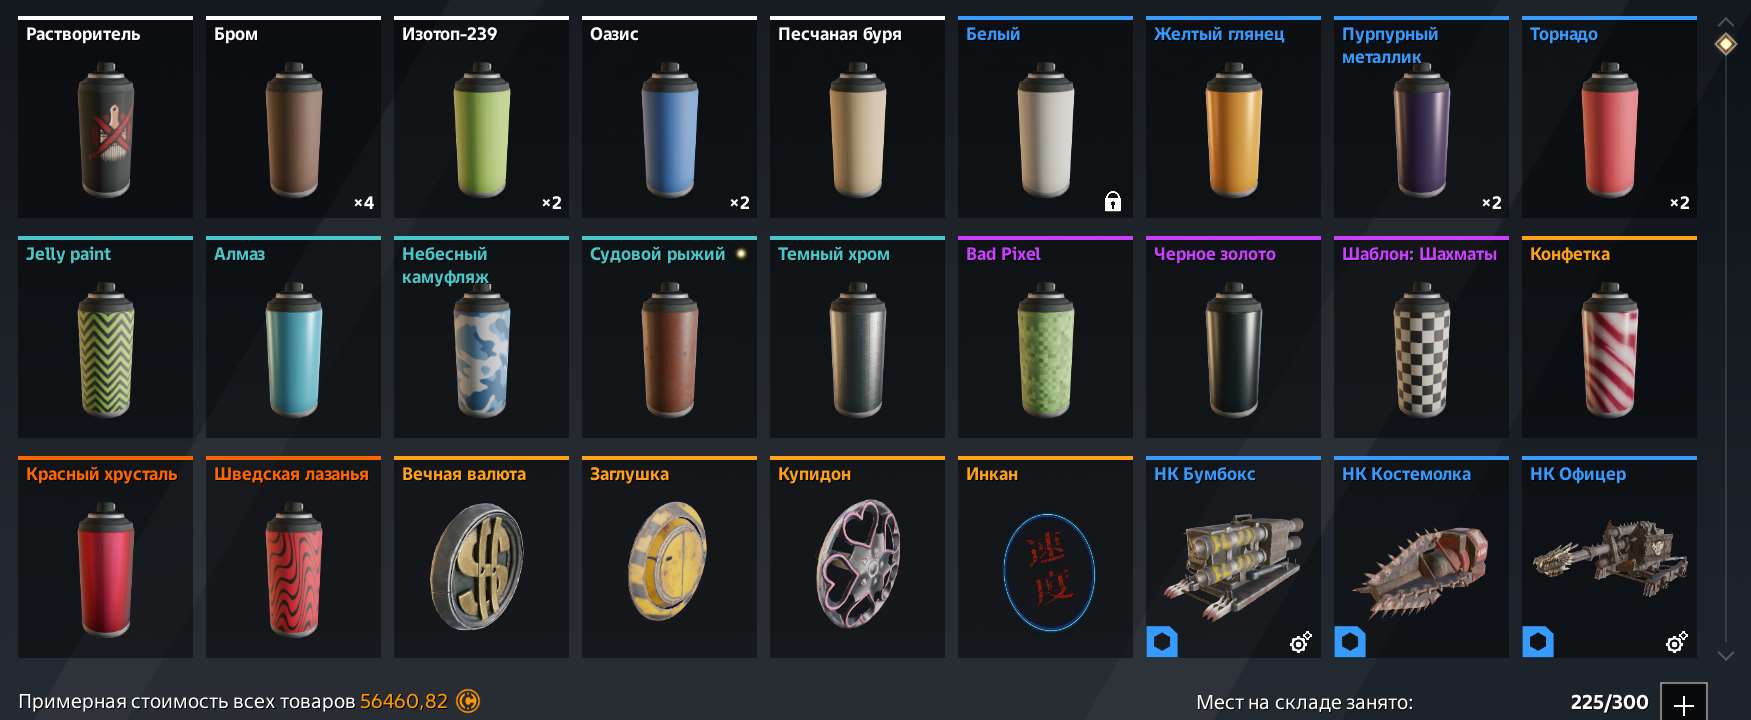Click the plus button to expand storage
This screenshot has height=720, width=1751.
[1684, 703]
